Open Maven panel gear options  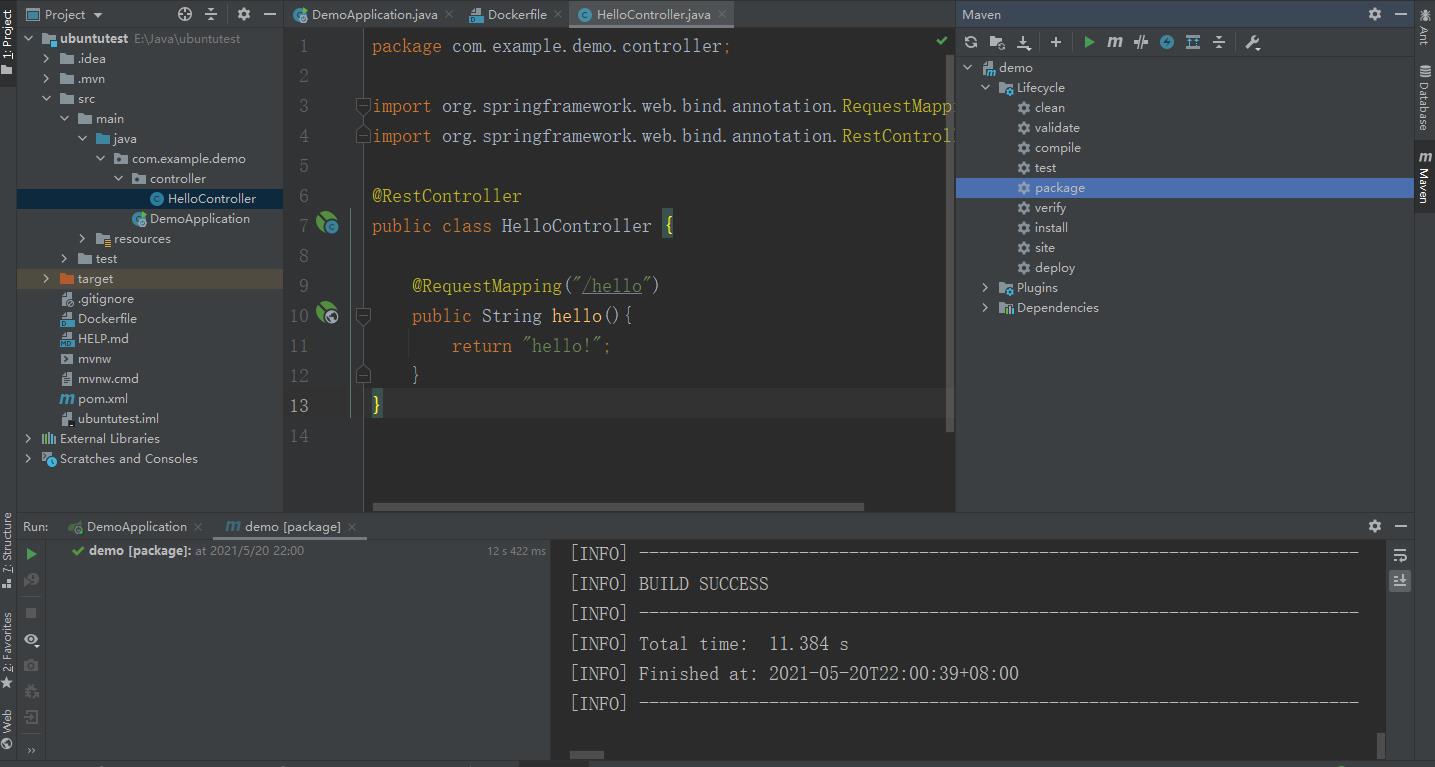tap(1375, 14)
